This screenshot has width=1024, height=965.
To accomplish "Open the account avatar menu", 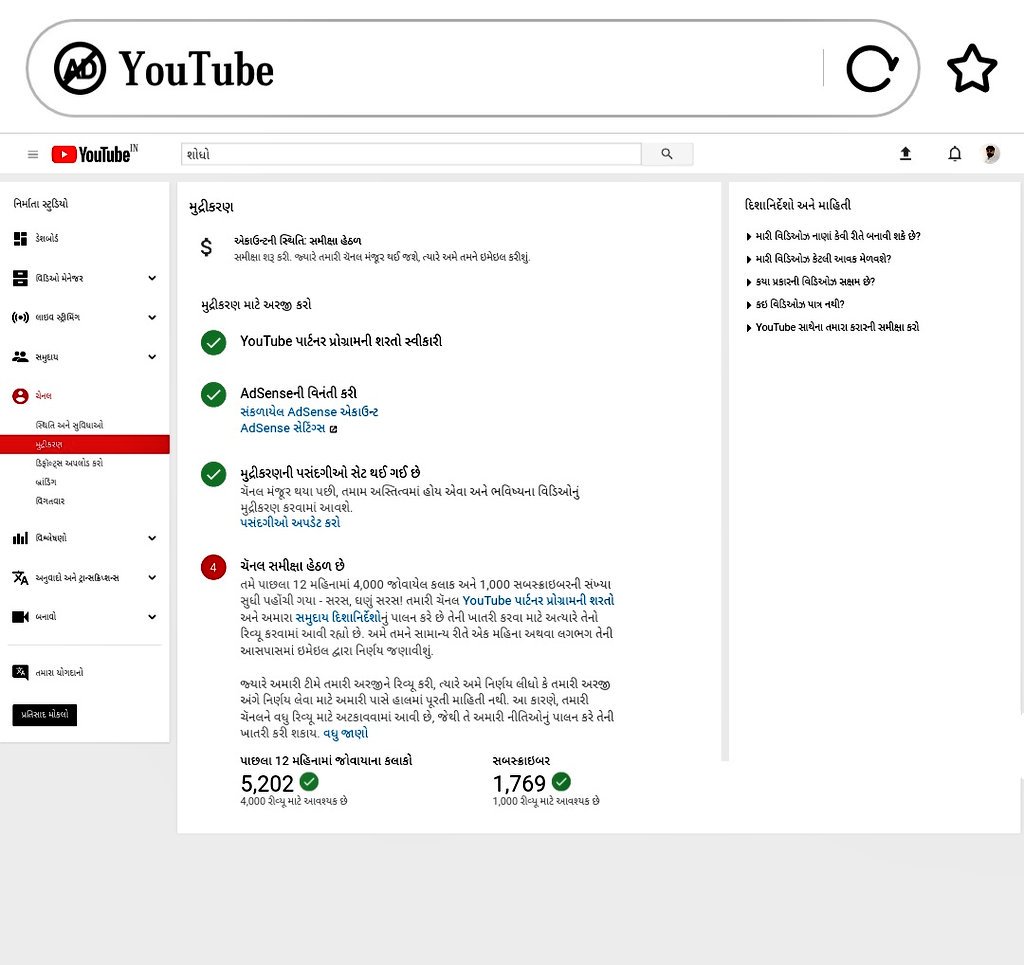I will (991, 153).
